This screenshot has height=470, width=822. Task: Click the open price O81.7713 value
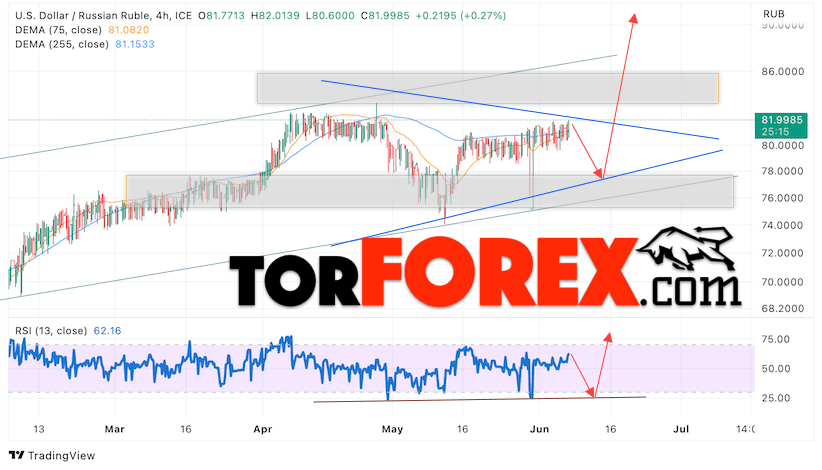pos(221,16)
